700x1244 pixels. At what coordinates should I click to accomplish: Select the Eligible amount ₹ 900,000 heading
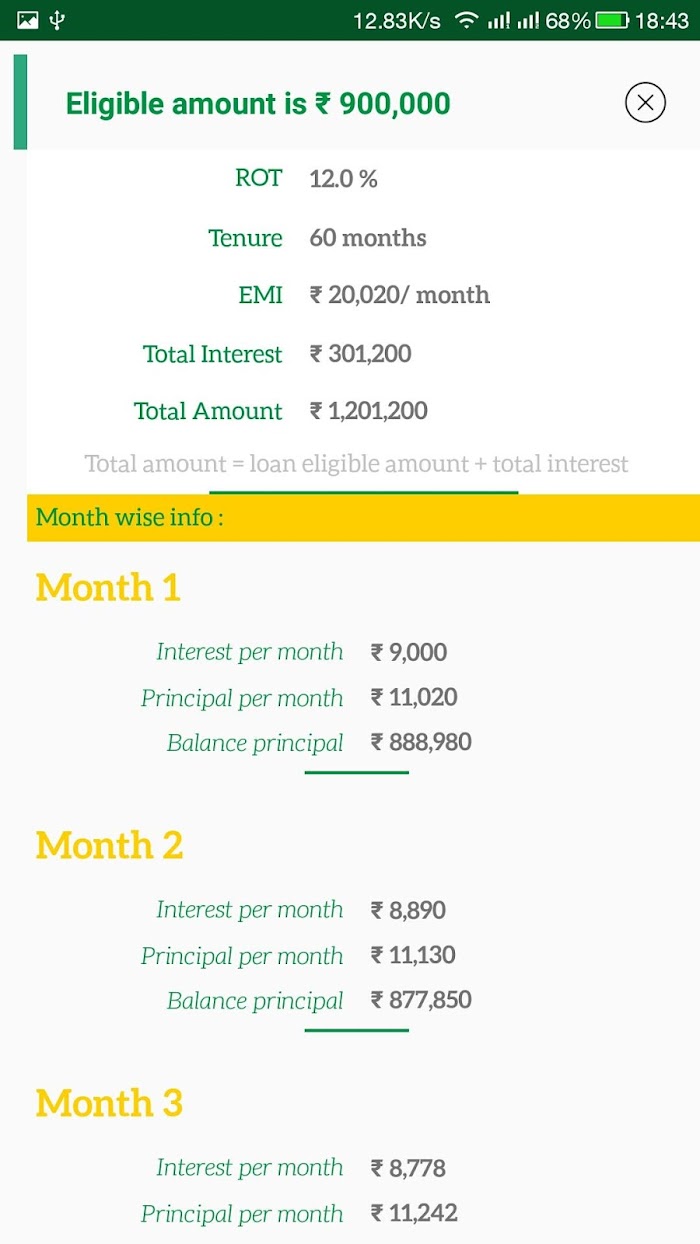click(x=258, y=103)
